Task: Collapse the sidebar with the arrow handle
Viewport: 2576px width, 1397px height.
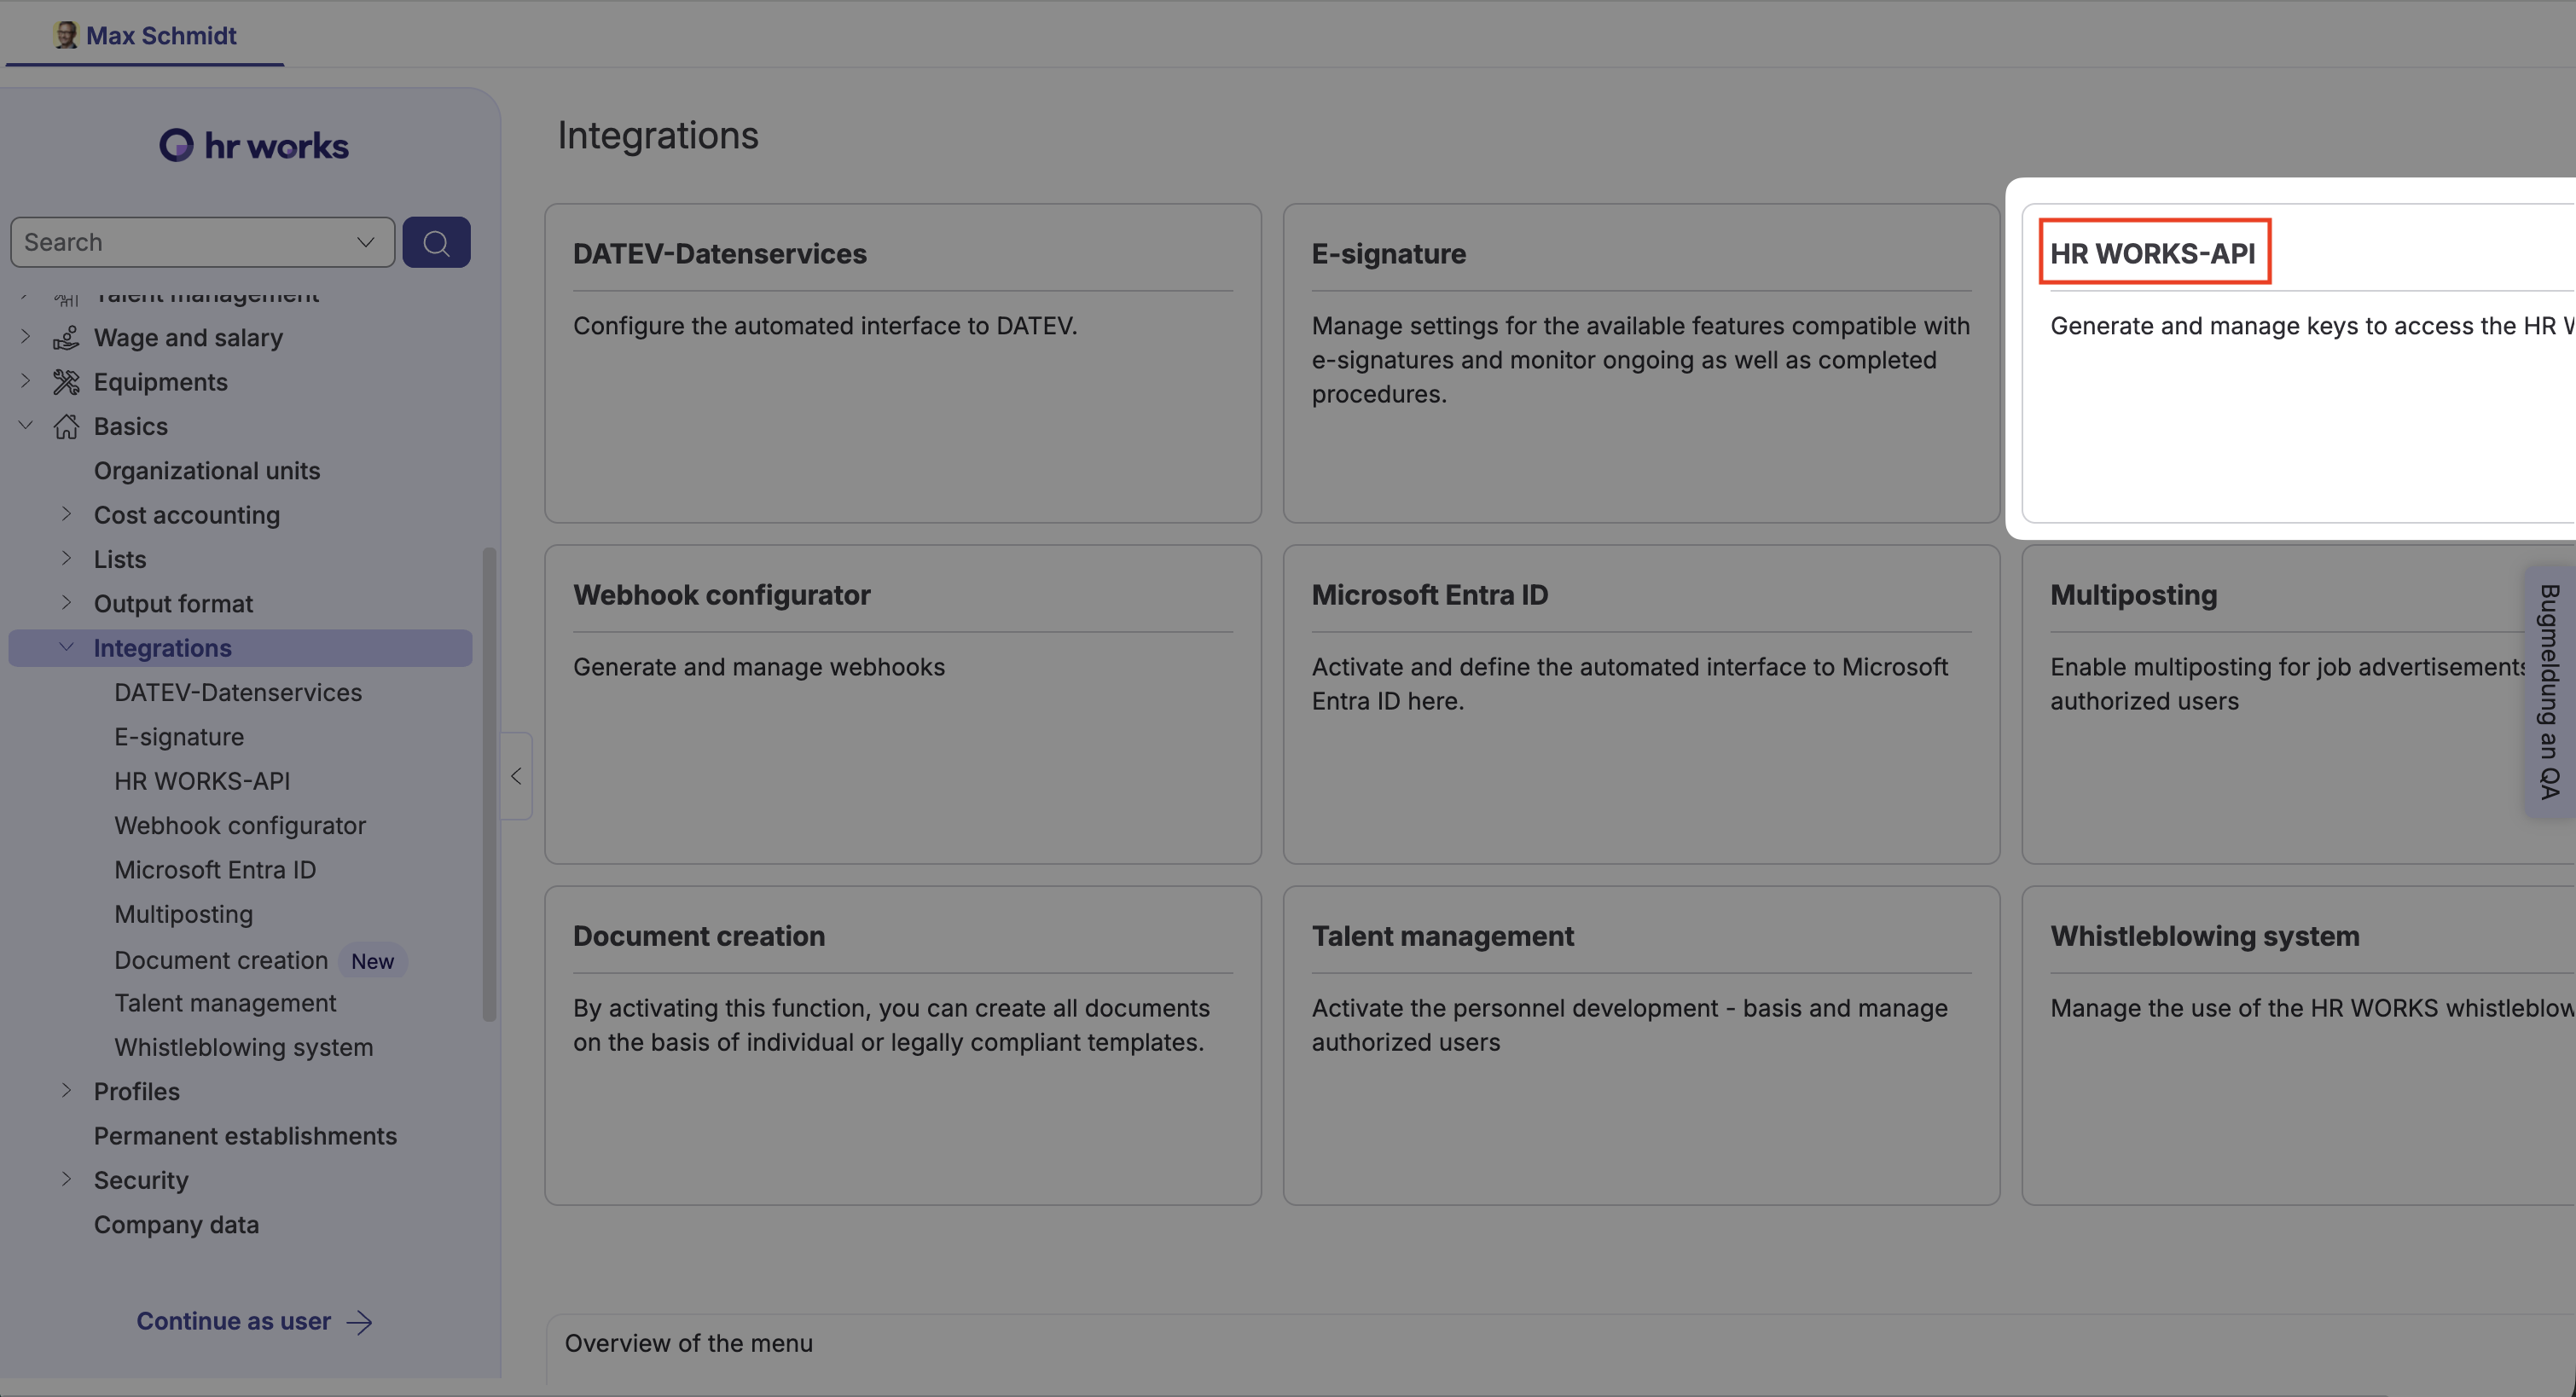Action: point(516,776)
